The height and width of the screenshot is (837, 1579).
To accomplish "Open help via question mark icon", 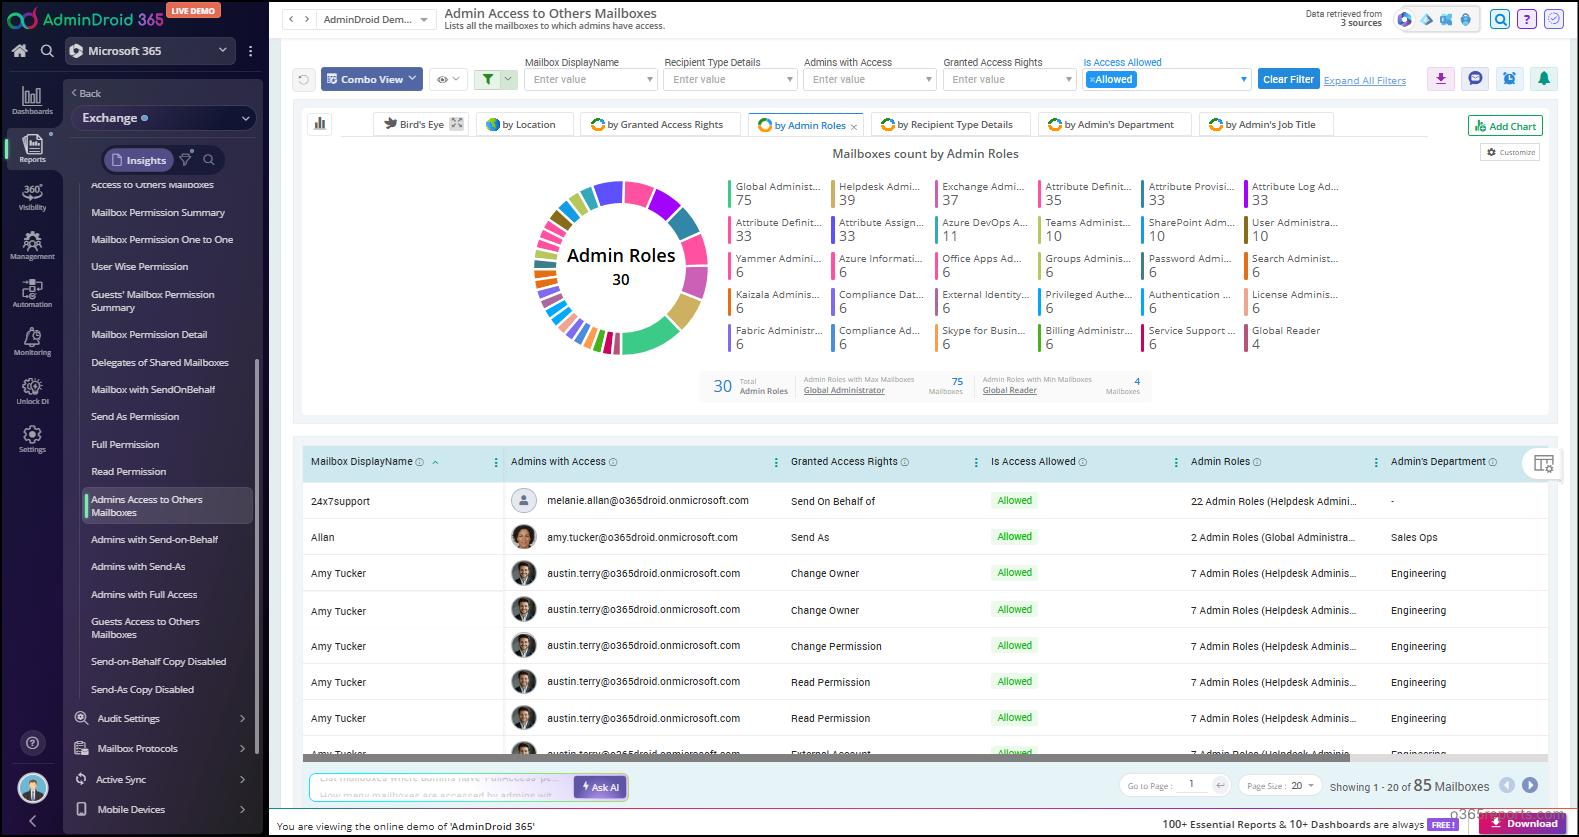I will click(1526, 19).
